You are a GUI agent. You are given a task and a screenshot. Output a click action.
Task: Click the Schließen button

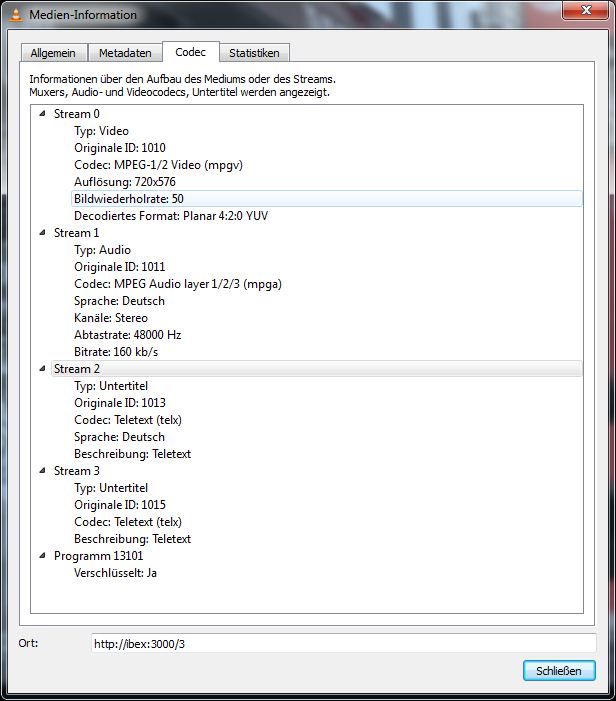(559, 671)
